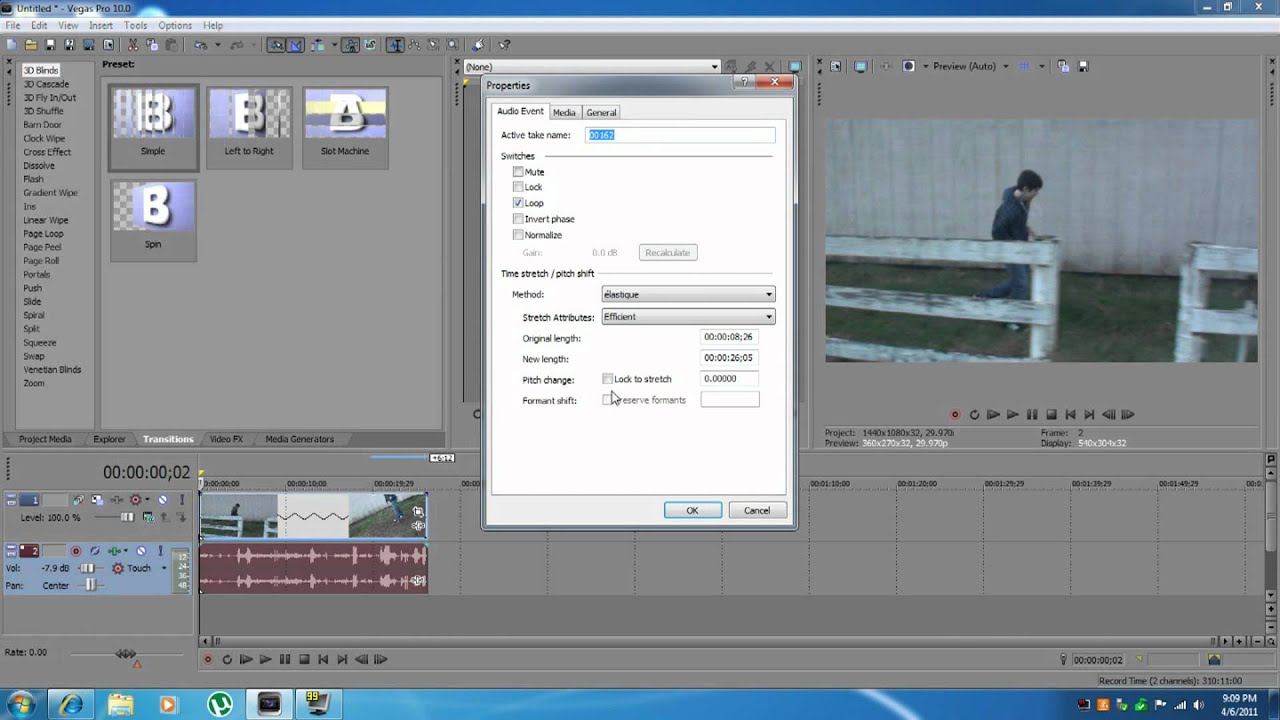This screenshot has width=1280, height=720.
Task: Click Play button in the video preview window
Action: [x=1012, y=414]
